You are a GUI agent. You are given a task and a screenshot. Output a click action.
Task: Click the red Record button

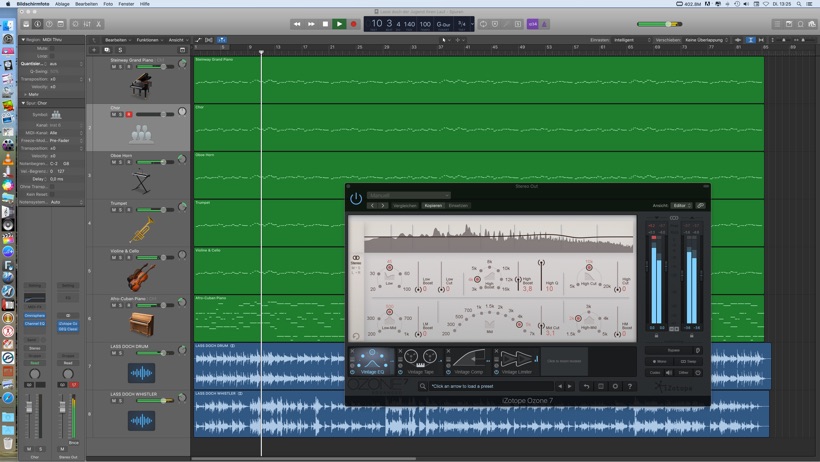pos(354,24)
